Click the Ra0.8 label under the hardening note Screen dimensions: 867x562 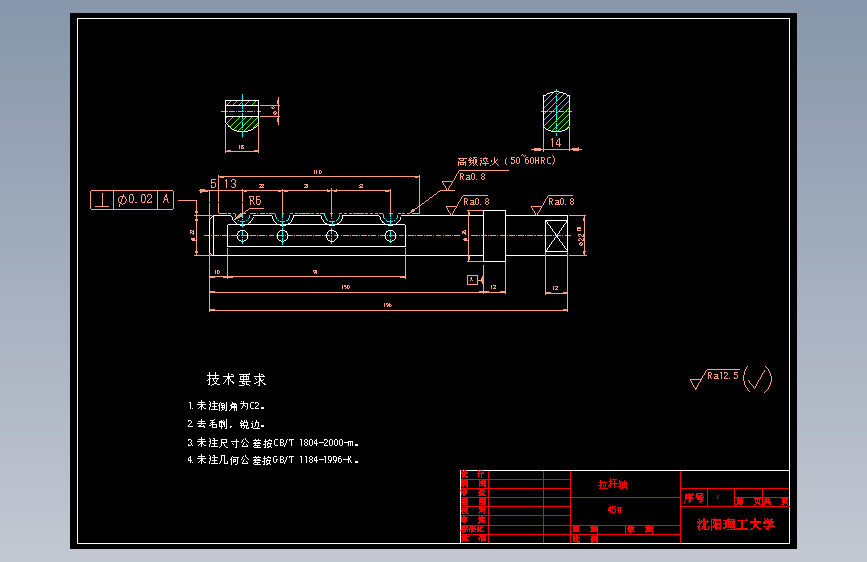(472, 176)
